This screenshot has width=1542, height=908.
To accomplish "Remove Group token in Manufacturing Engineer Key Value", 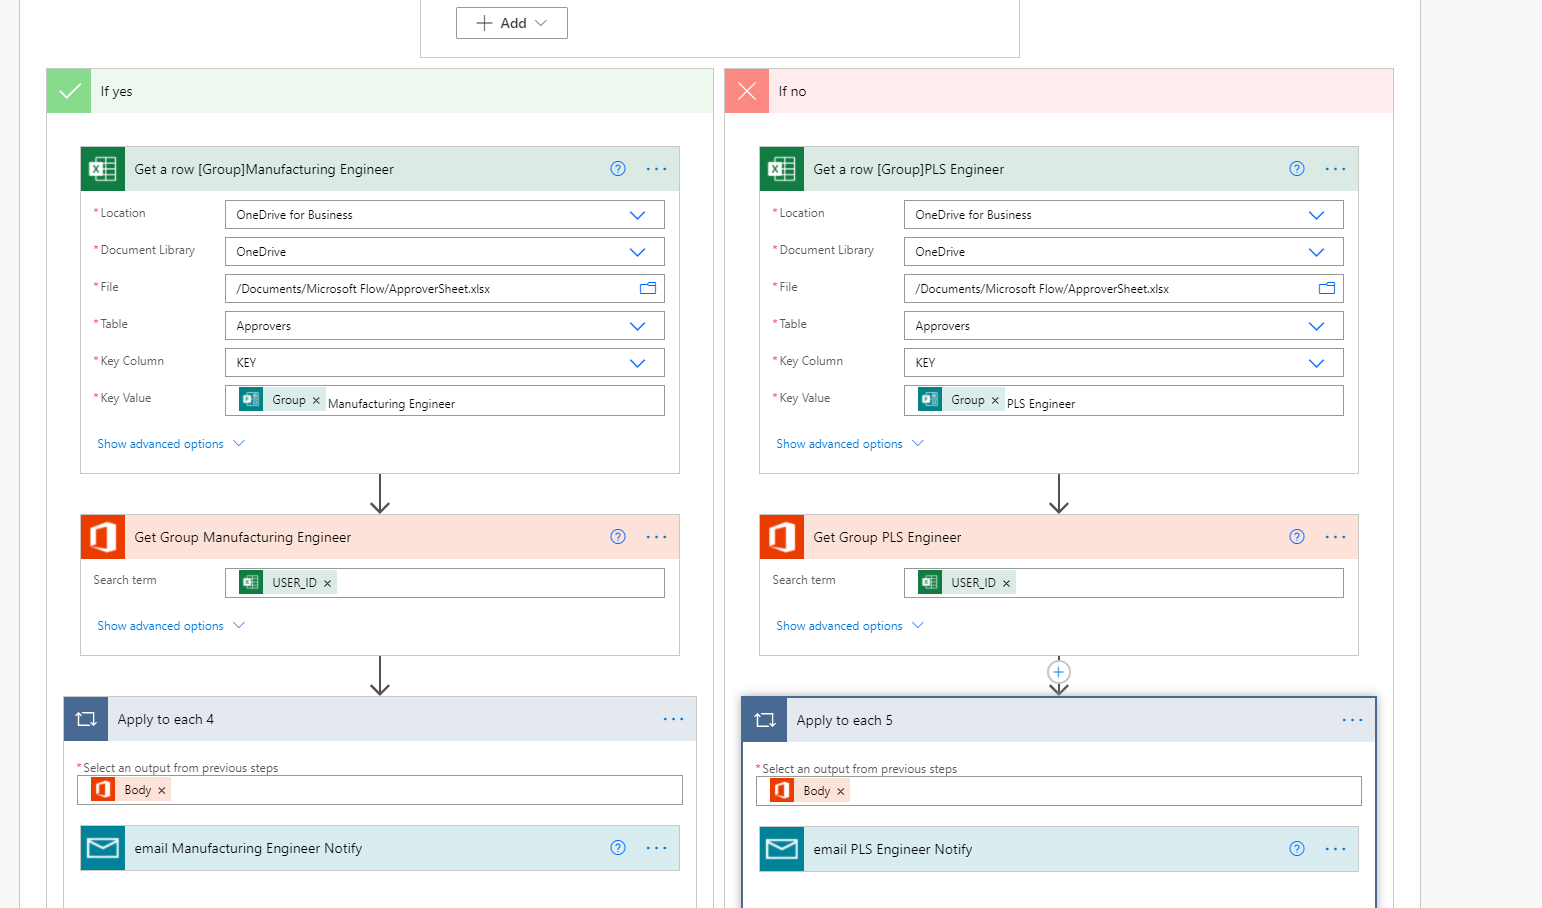I will point(316,400).
